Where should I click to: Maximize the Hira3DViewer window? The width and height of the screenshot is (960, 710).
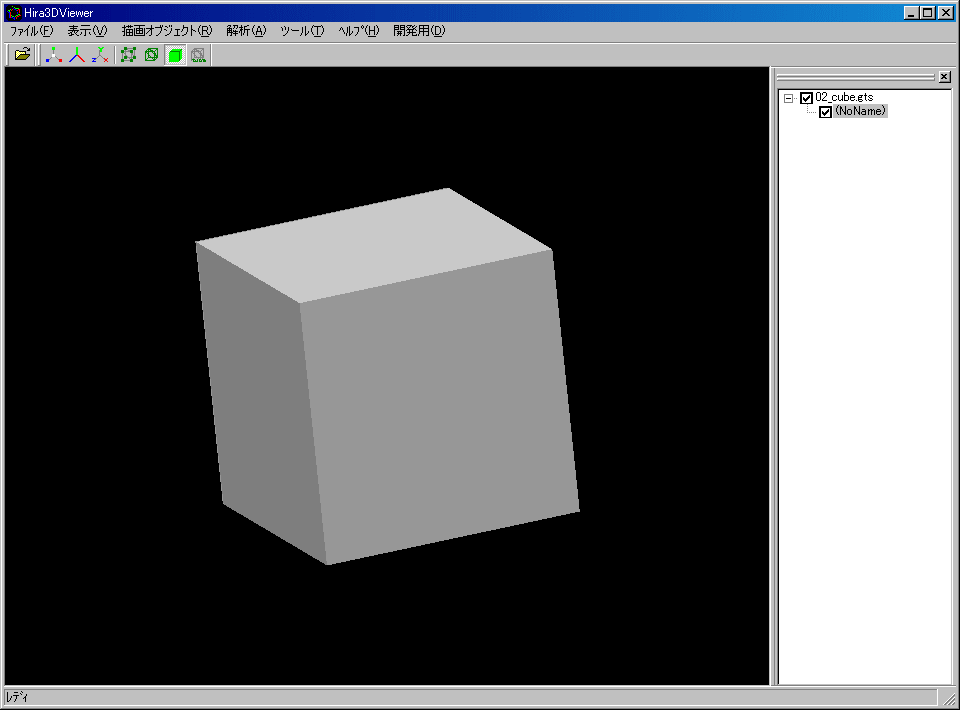point(928,13)
